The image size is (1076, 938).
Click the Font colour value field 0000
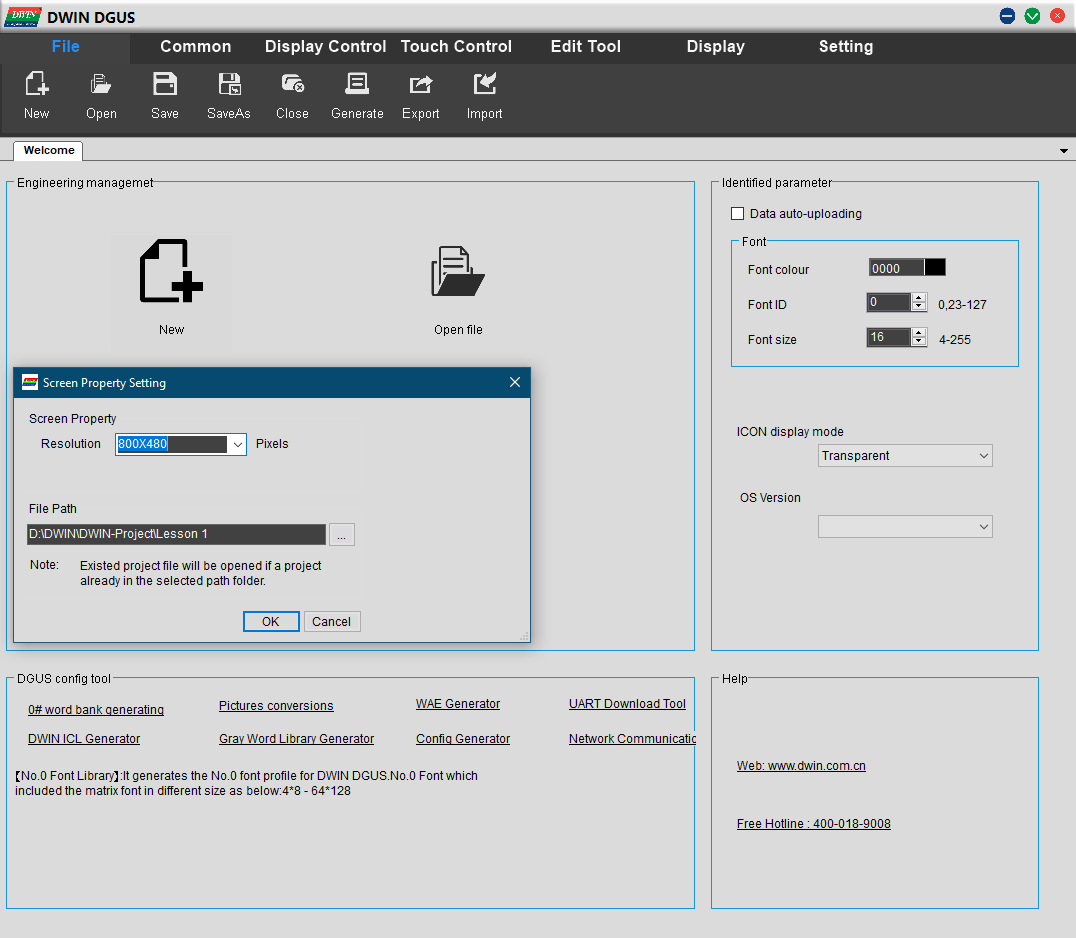click(896, 268)
